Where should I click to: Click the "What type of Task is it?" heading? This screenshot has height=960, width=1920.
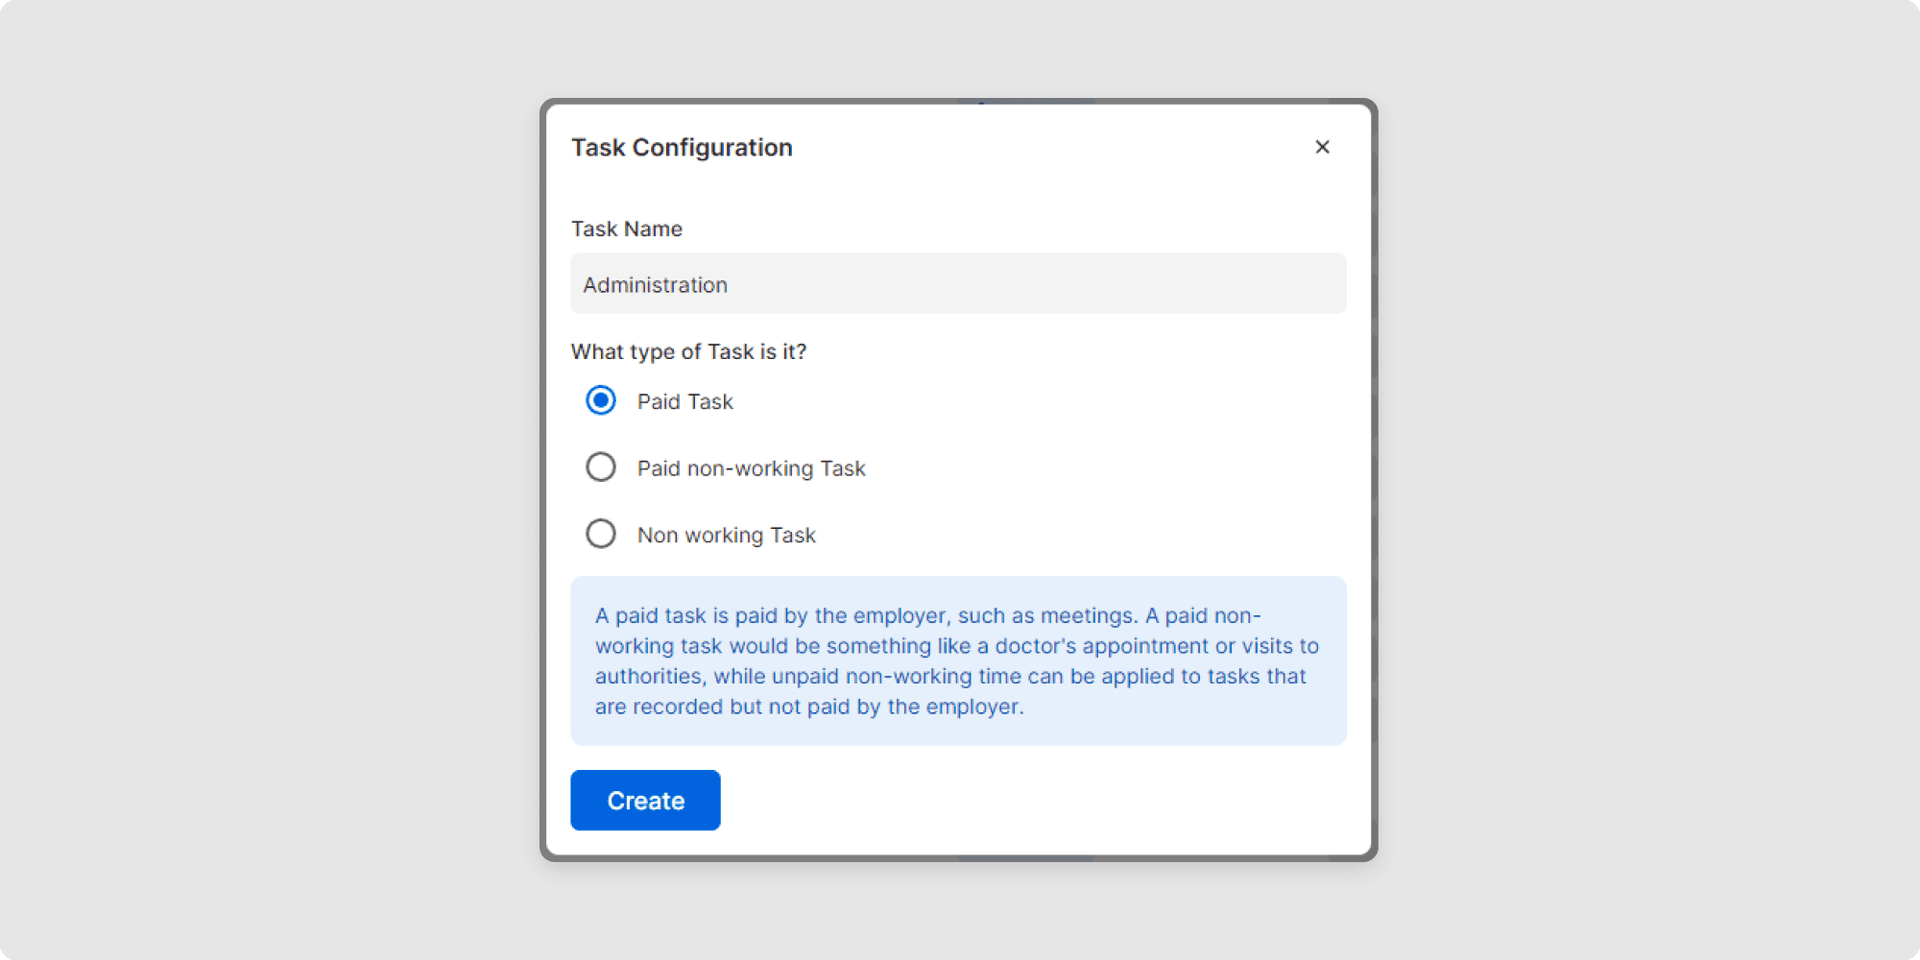688,352
